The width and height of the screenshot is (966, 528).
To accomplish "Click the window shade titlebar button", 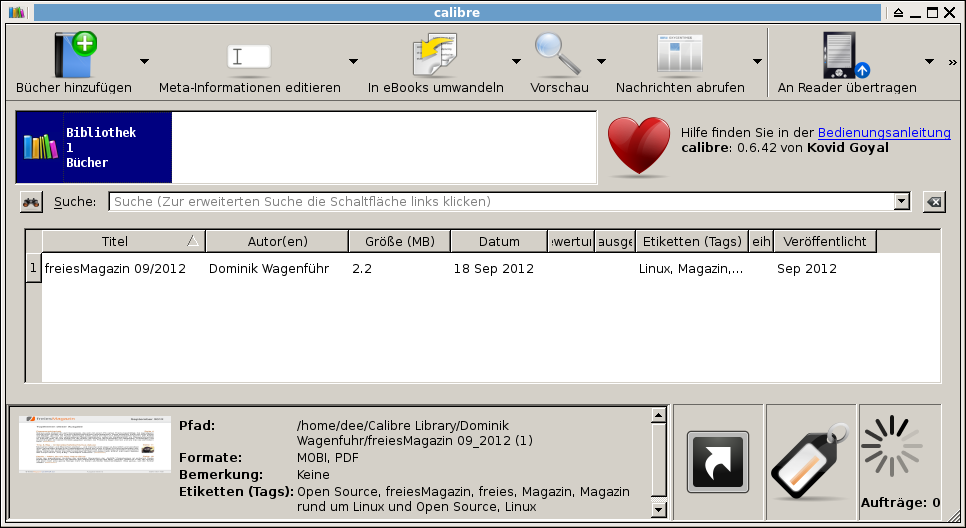I will click(899, 12).
